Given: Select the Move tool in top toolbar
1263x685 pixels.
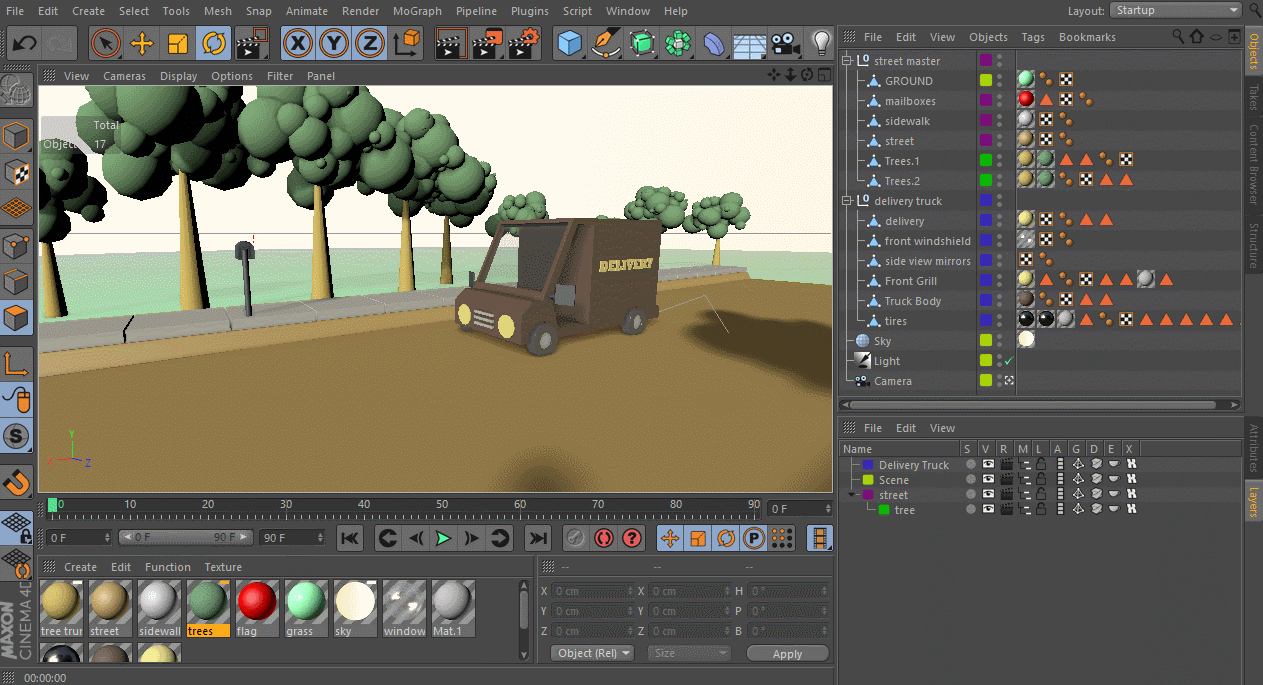Looking at the screenshot, I should pyautogui.click(x=142, y=44).
